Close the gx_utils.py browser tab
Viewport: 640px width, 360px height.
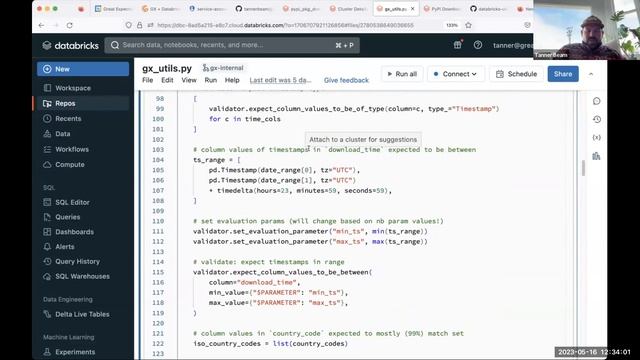[x=413, y=9]
